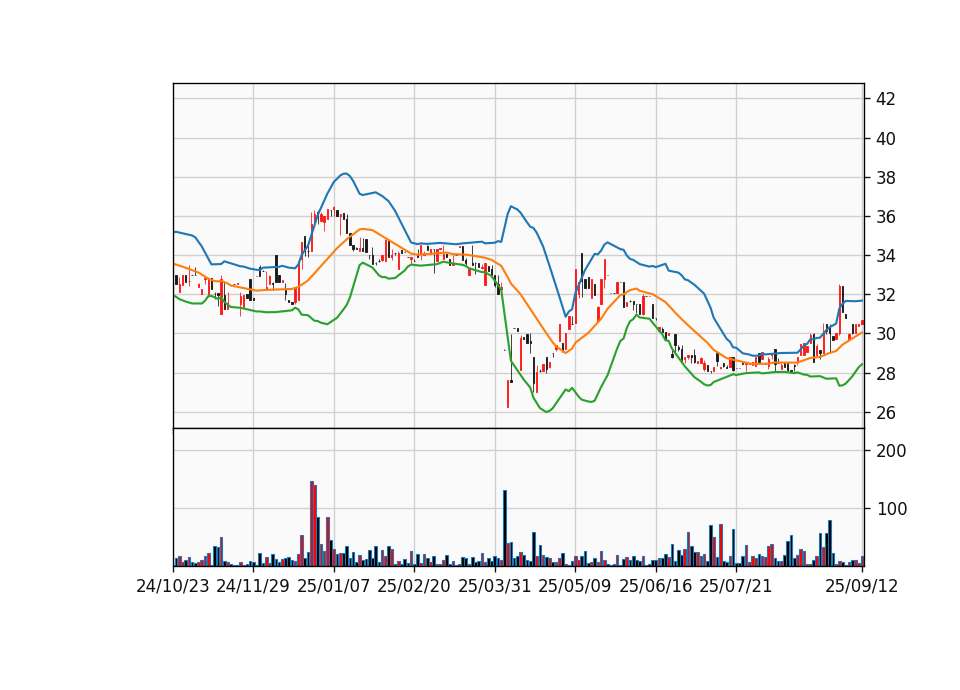Click the 30 price axis label

point(886,334)
